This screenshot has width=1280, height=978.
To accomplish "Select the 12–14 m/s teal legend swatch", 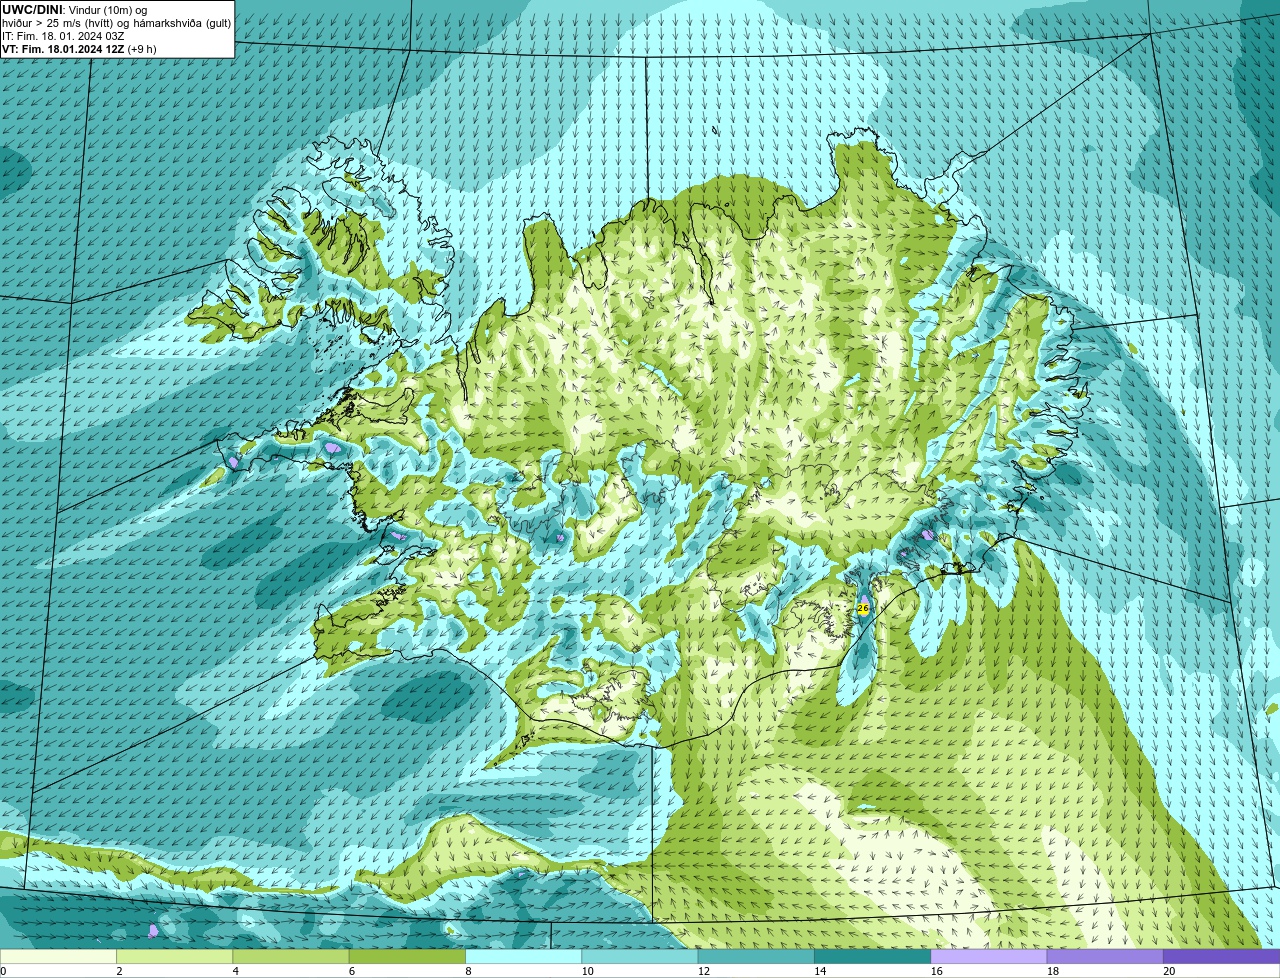I will (x=757, y=957).
